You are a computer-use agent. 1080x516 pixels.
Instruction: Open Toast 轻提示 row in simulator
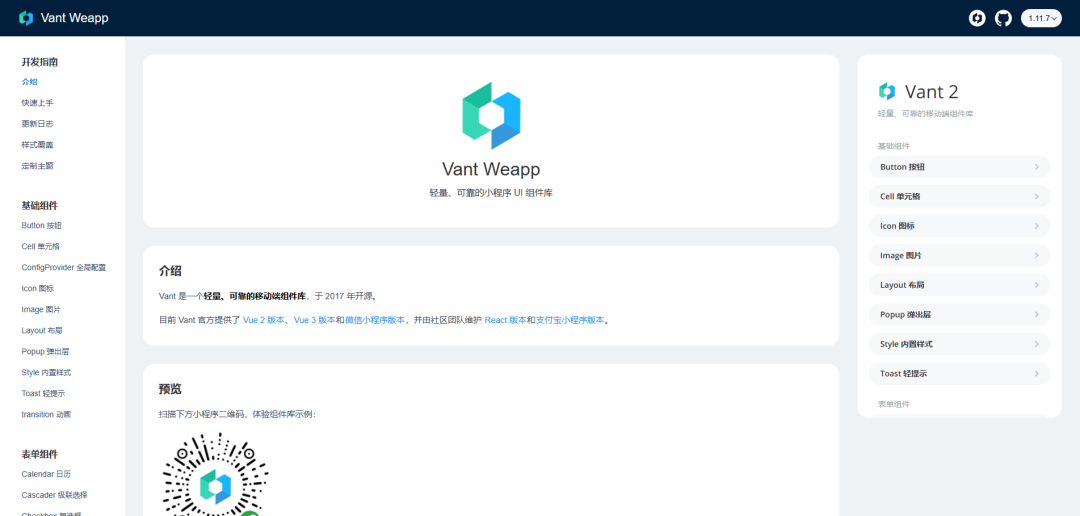959,373
